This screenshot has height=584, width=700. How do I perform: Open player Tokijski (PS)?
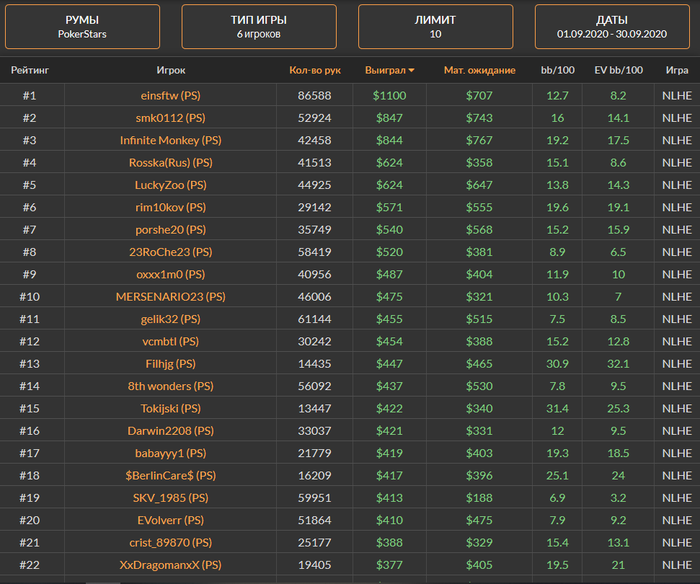(171, 408)
